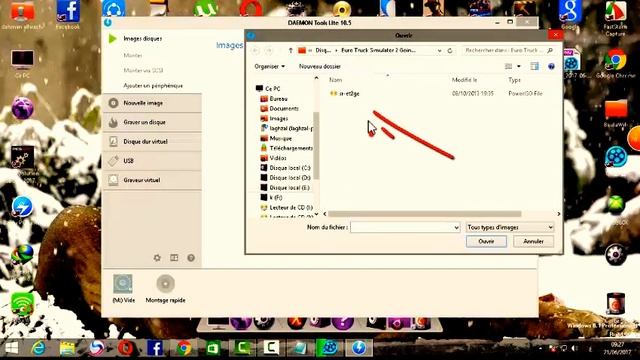Open the view options dropdown arrow

click(x=519, y=66)
